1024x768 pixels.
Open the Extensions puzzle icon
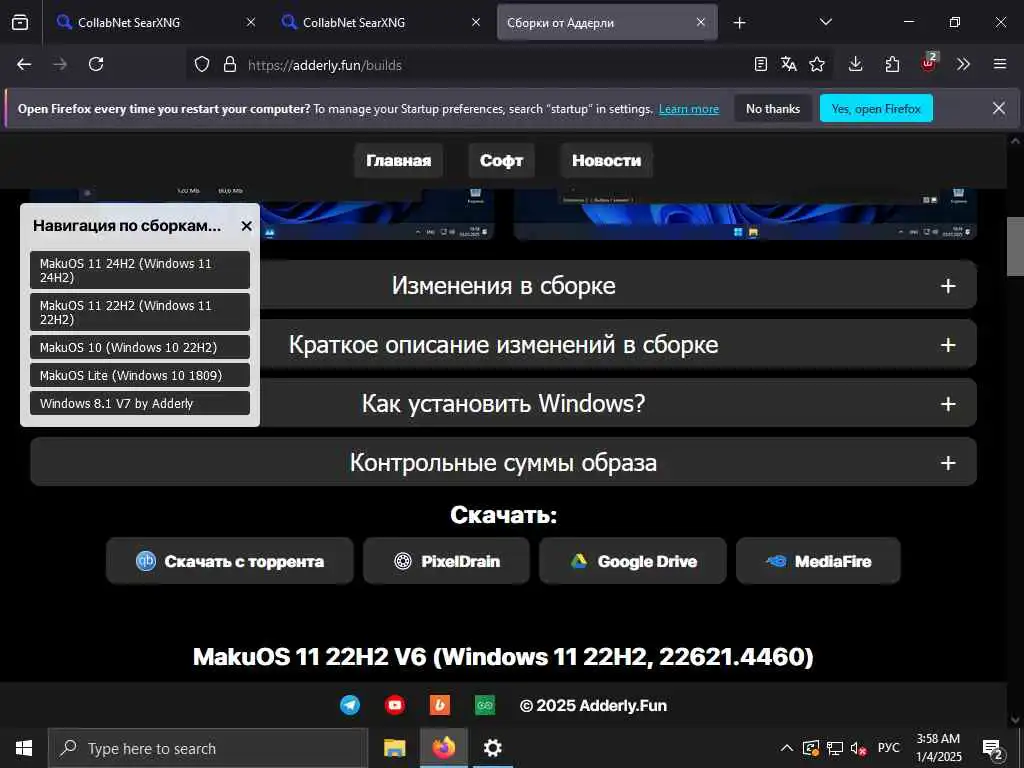coord(892,64)
